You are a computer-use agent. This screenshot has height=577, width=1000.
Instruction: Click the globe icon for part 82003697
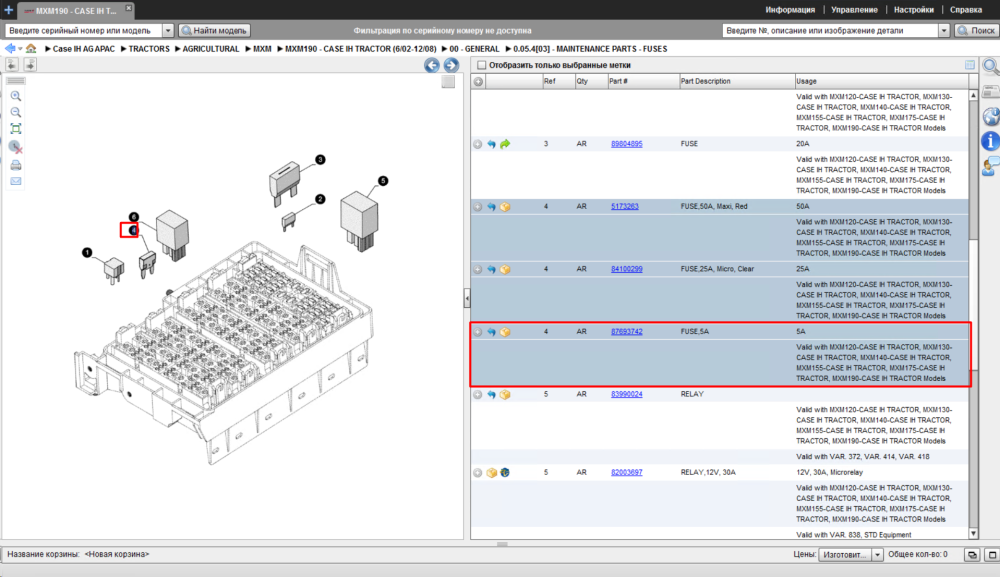[x=505, y=472]
